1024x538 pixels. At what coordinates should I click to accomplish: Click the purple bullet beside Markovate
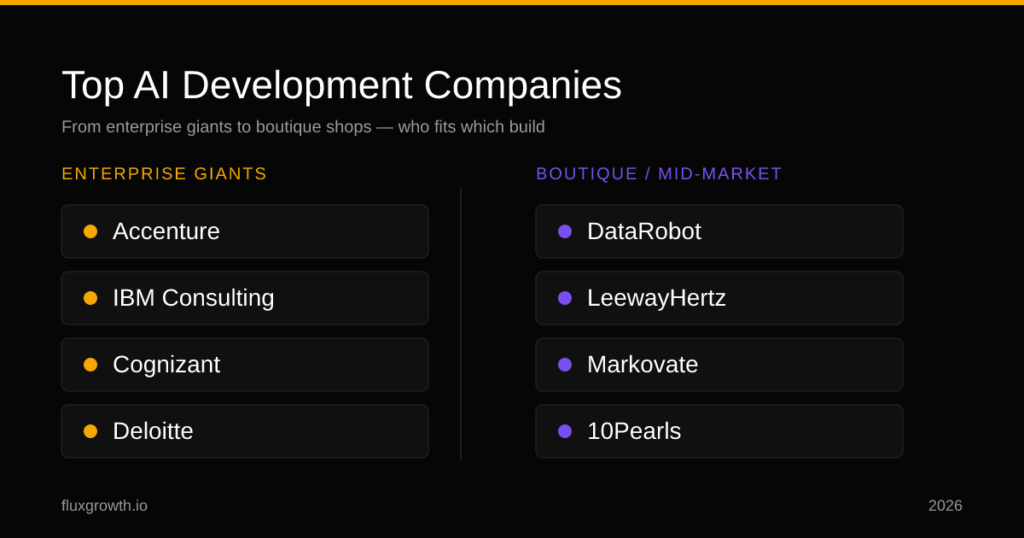coord(565,364)
